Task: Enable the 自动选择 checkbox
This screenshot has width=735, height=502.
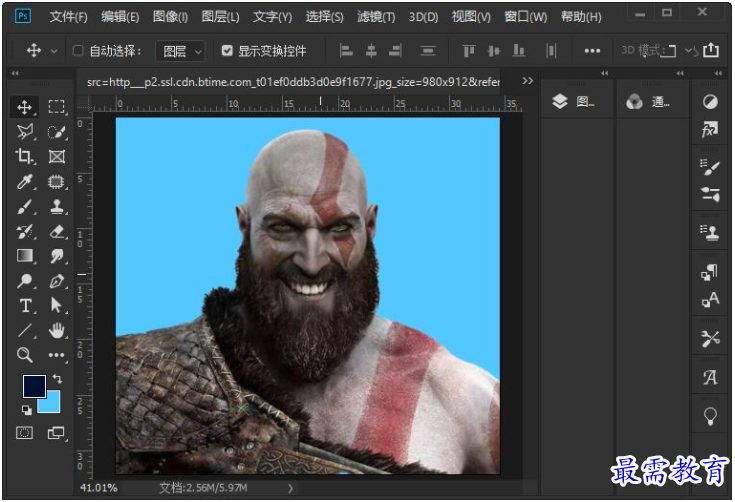Action: pos(78,50)
